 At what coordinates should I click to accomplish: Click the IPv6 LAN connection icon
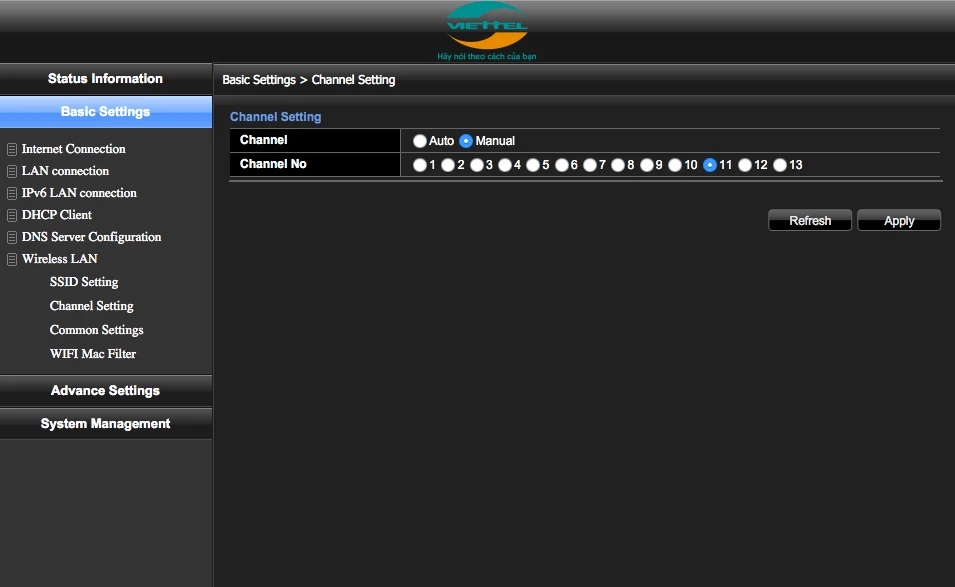12,193
